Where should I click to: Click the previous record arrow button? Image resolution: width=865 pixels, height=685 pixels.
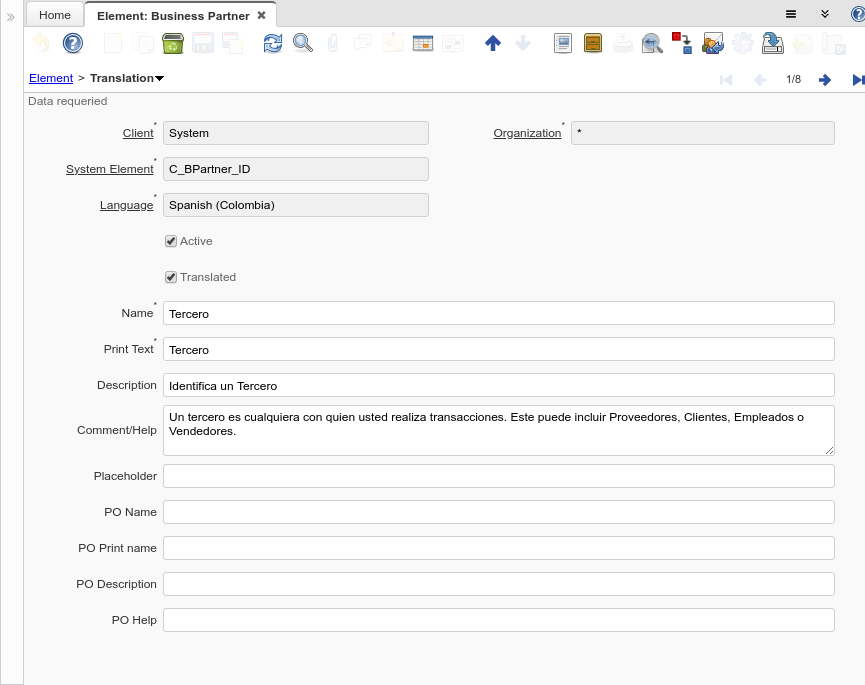[760, 80]
